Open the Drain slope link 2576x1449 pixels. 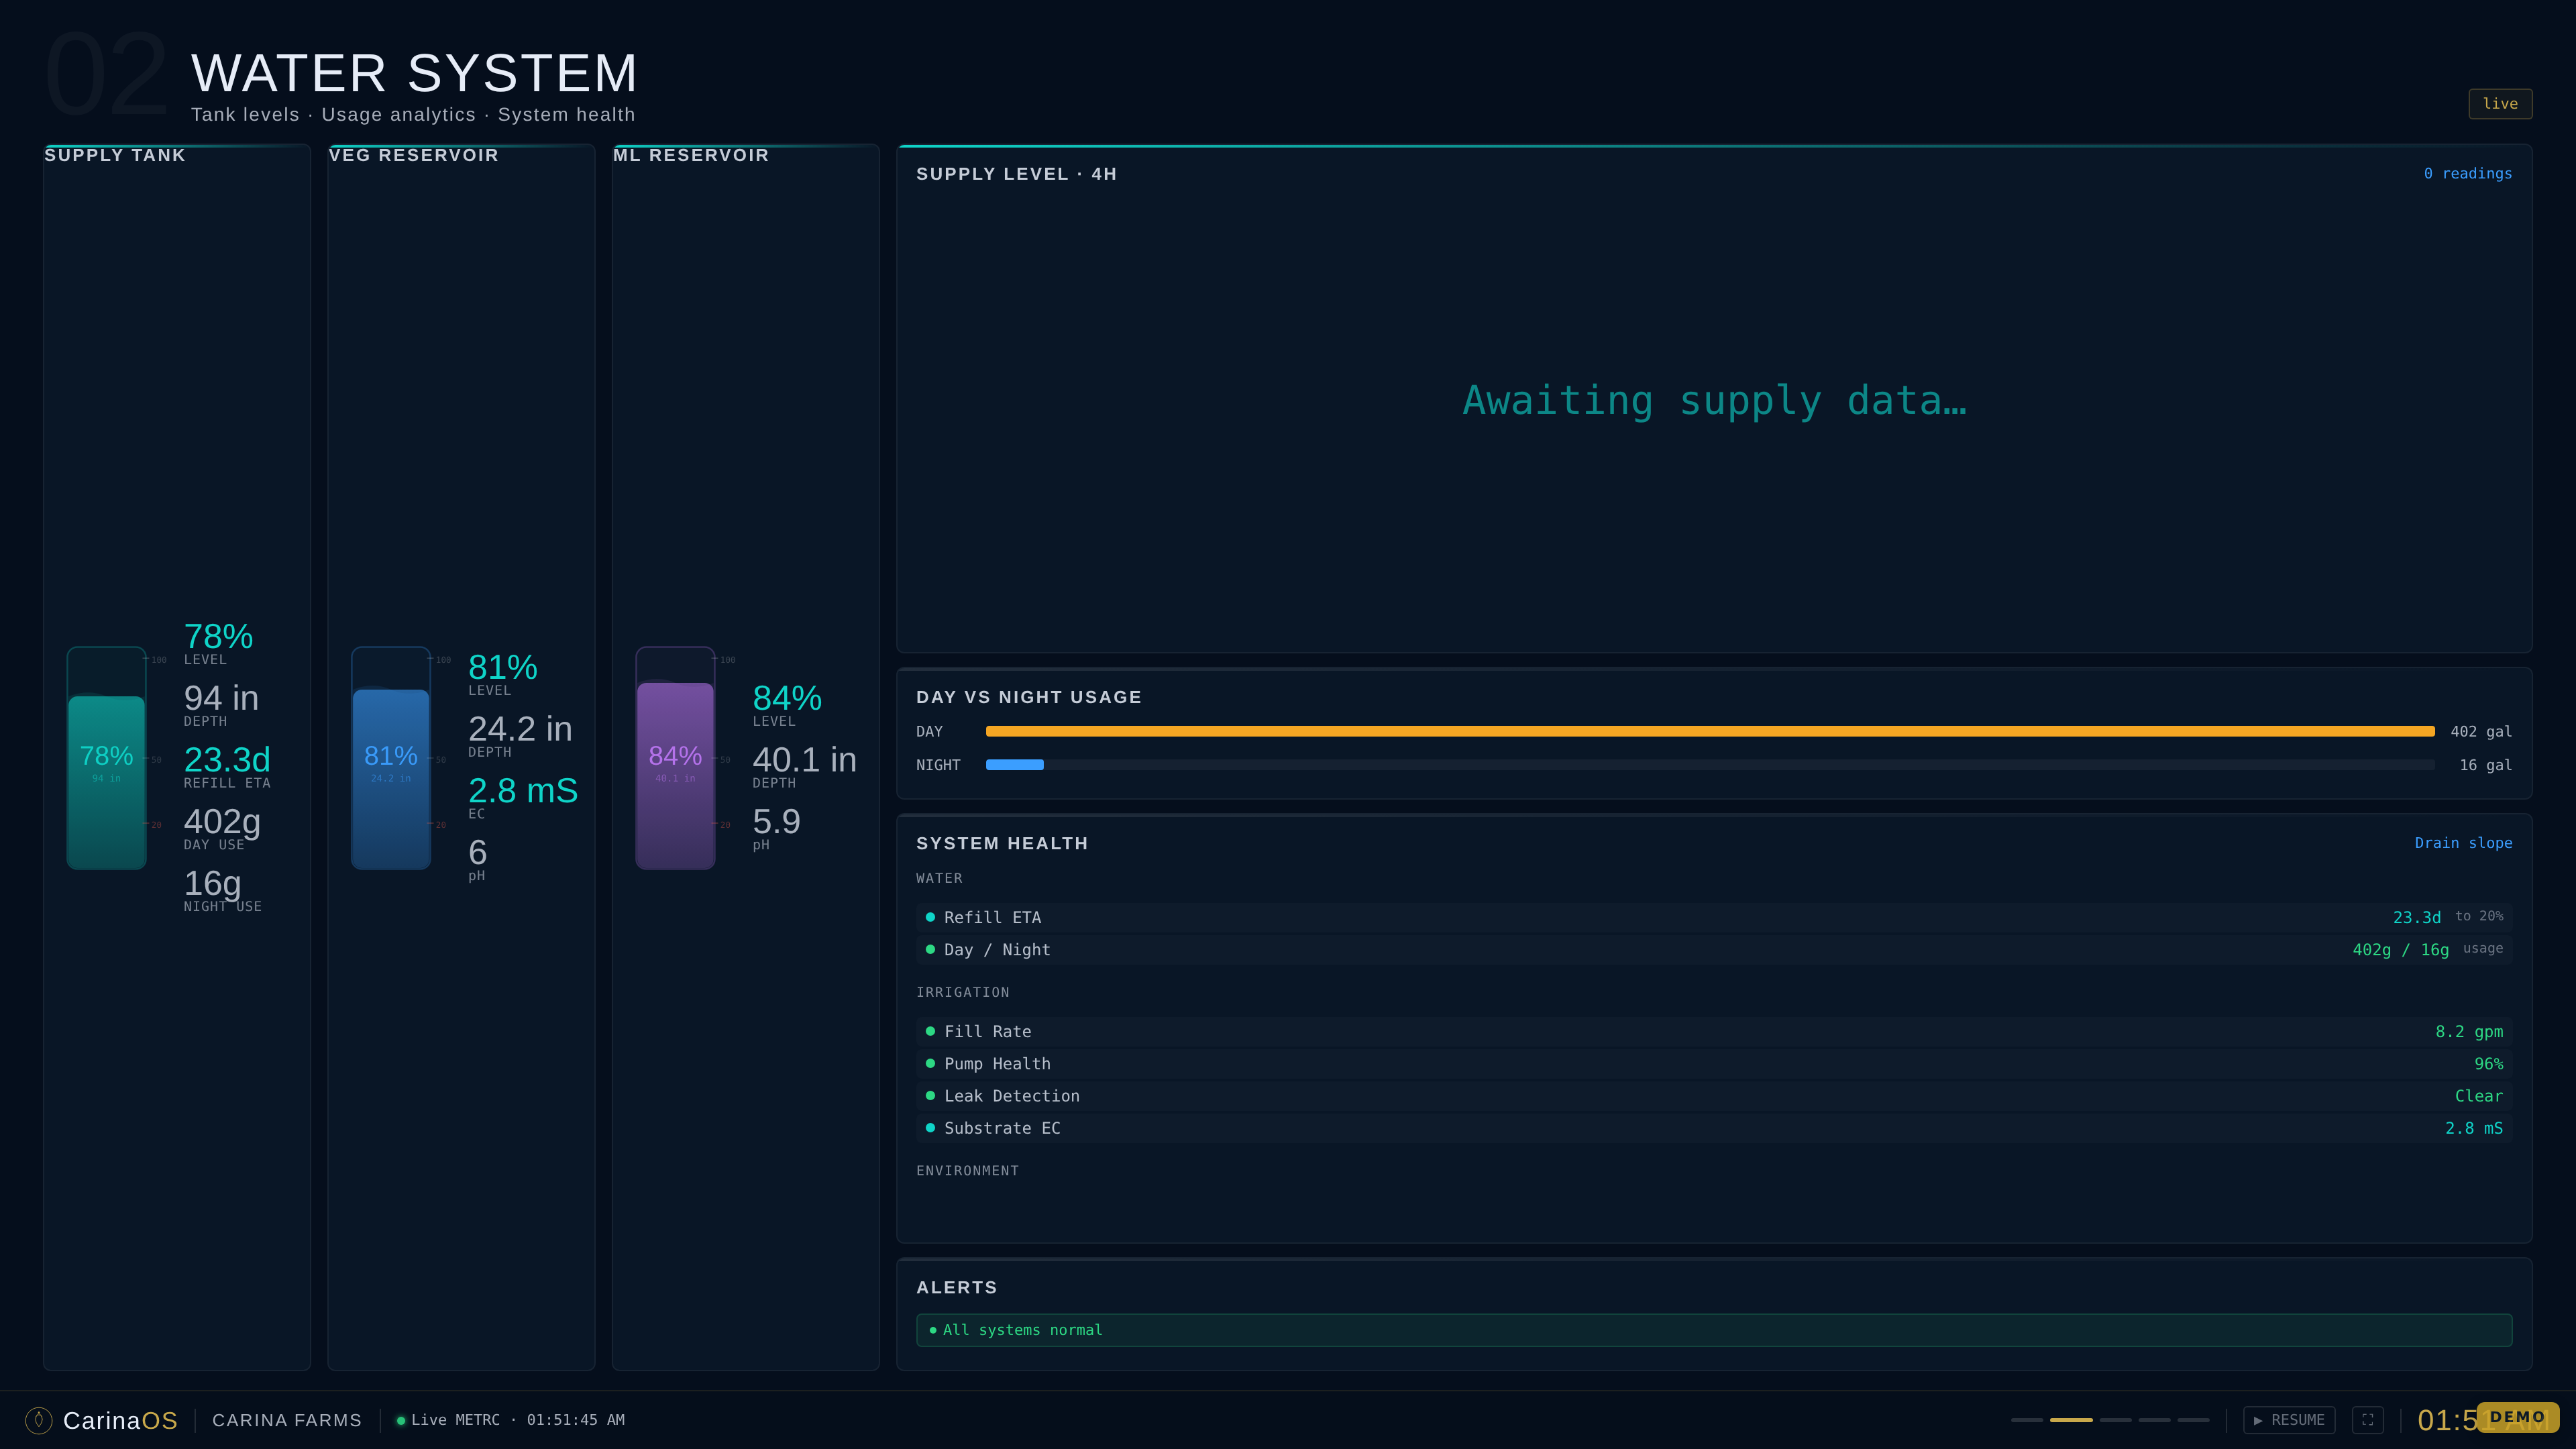click(x=2463, y=843)
